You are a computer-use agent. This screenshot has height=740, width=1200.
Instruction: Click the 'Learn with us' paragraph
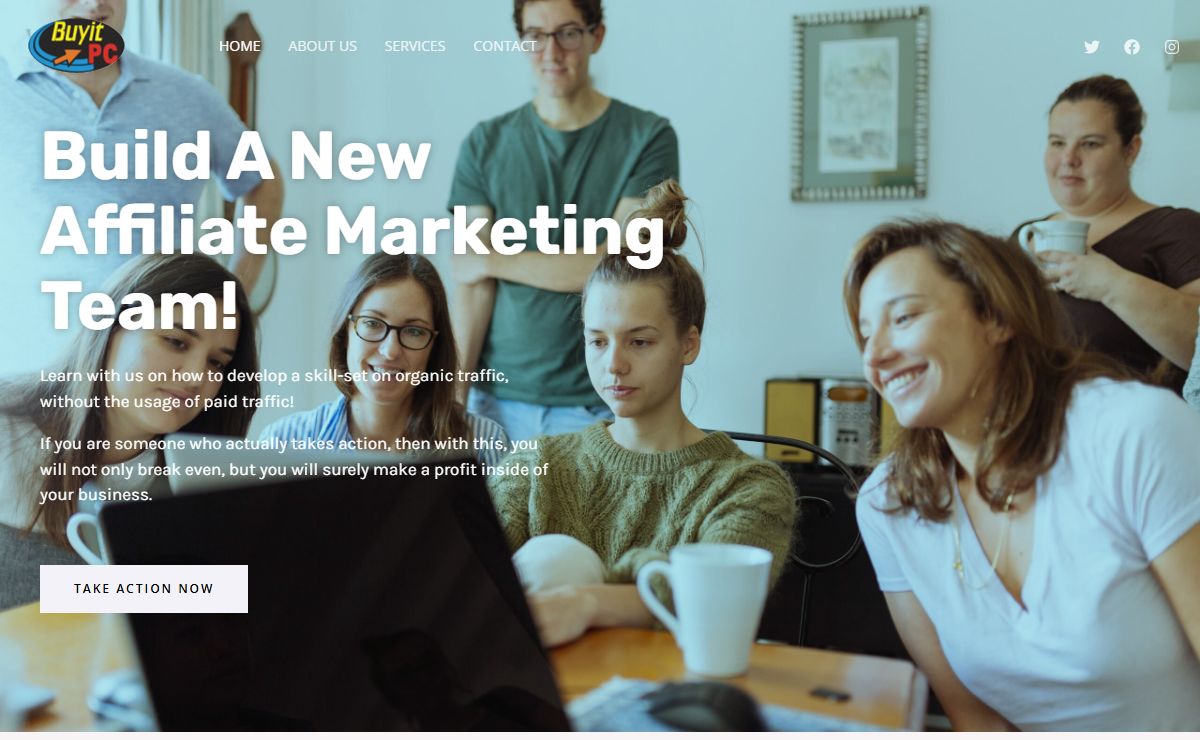[x=275, y=389]
